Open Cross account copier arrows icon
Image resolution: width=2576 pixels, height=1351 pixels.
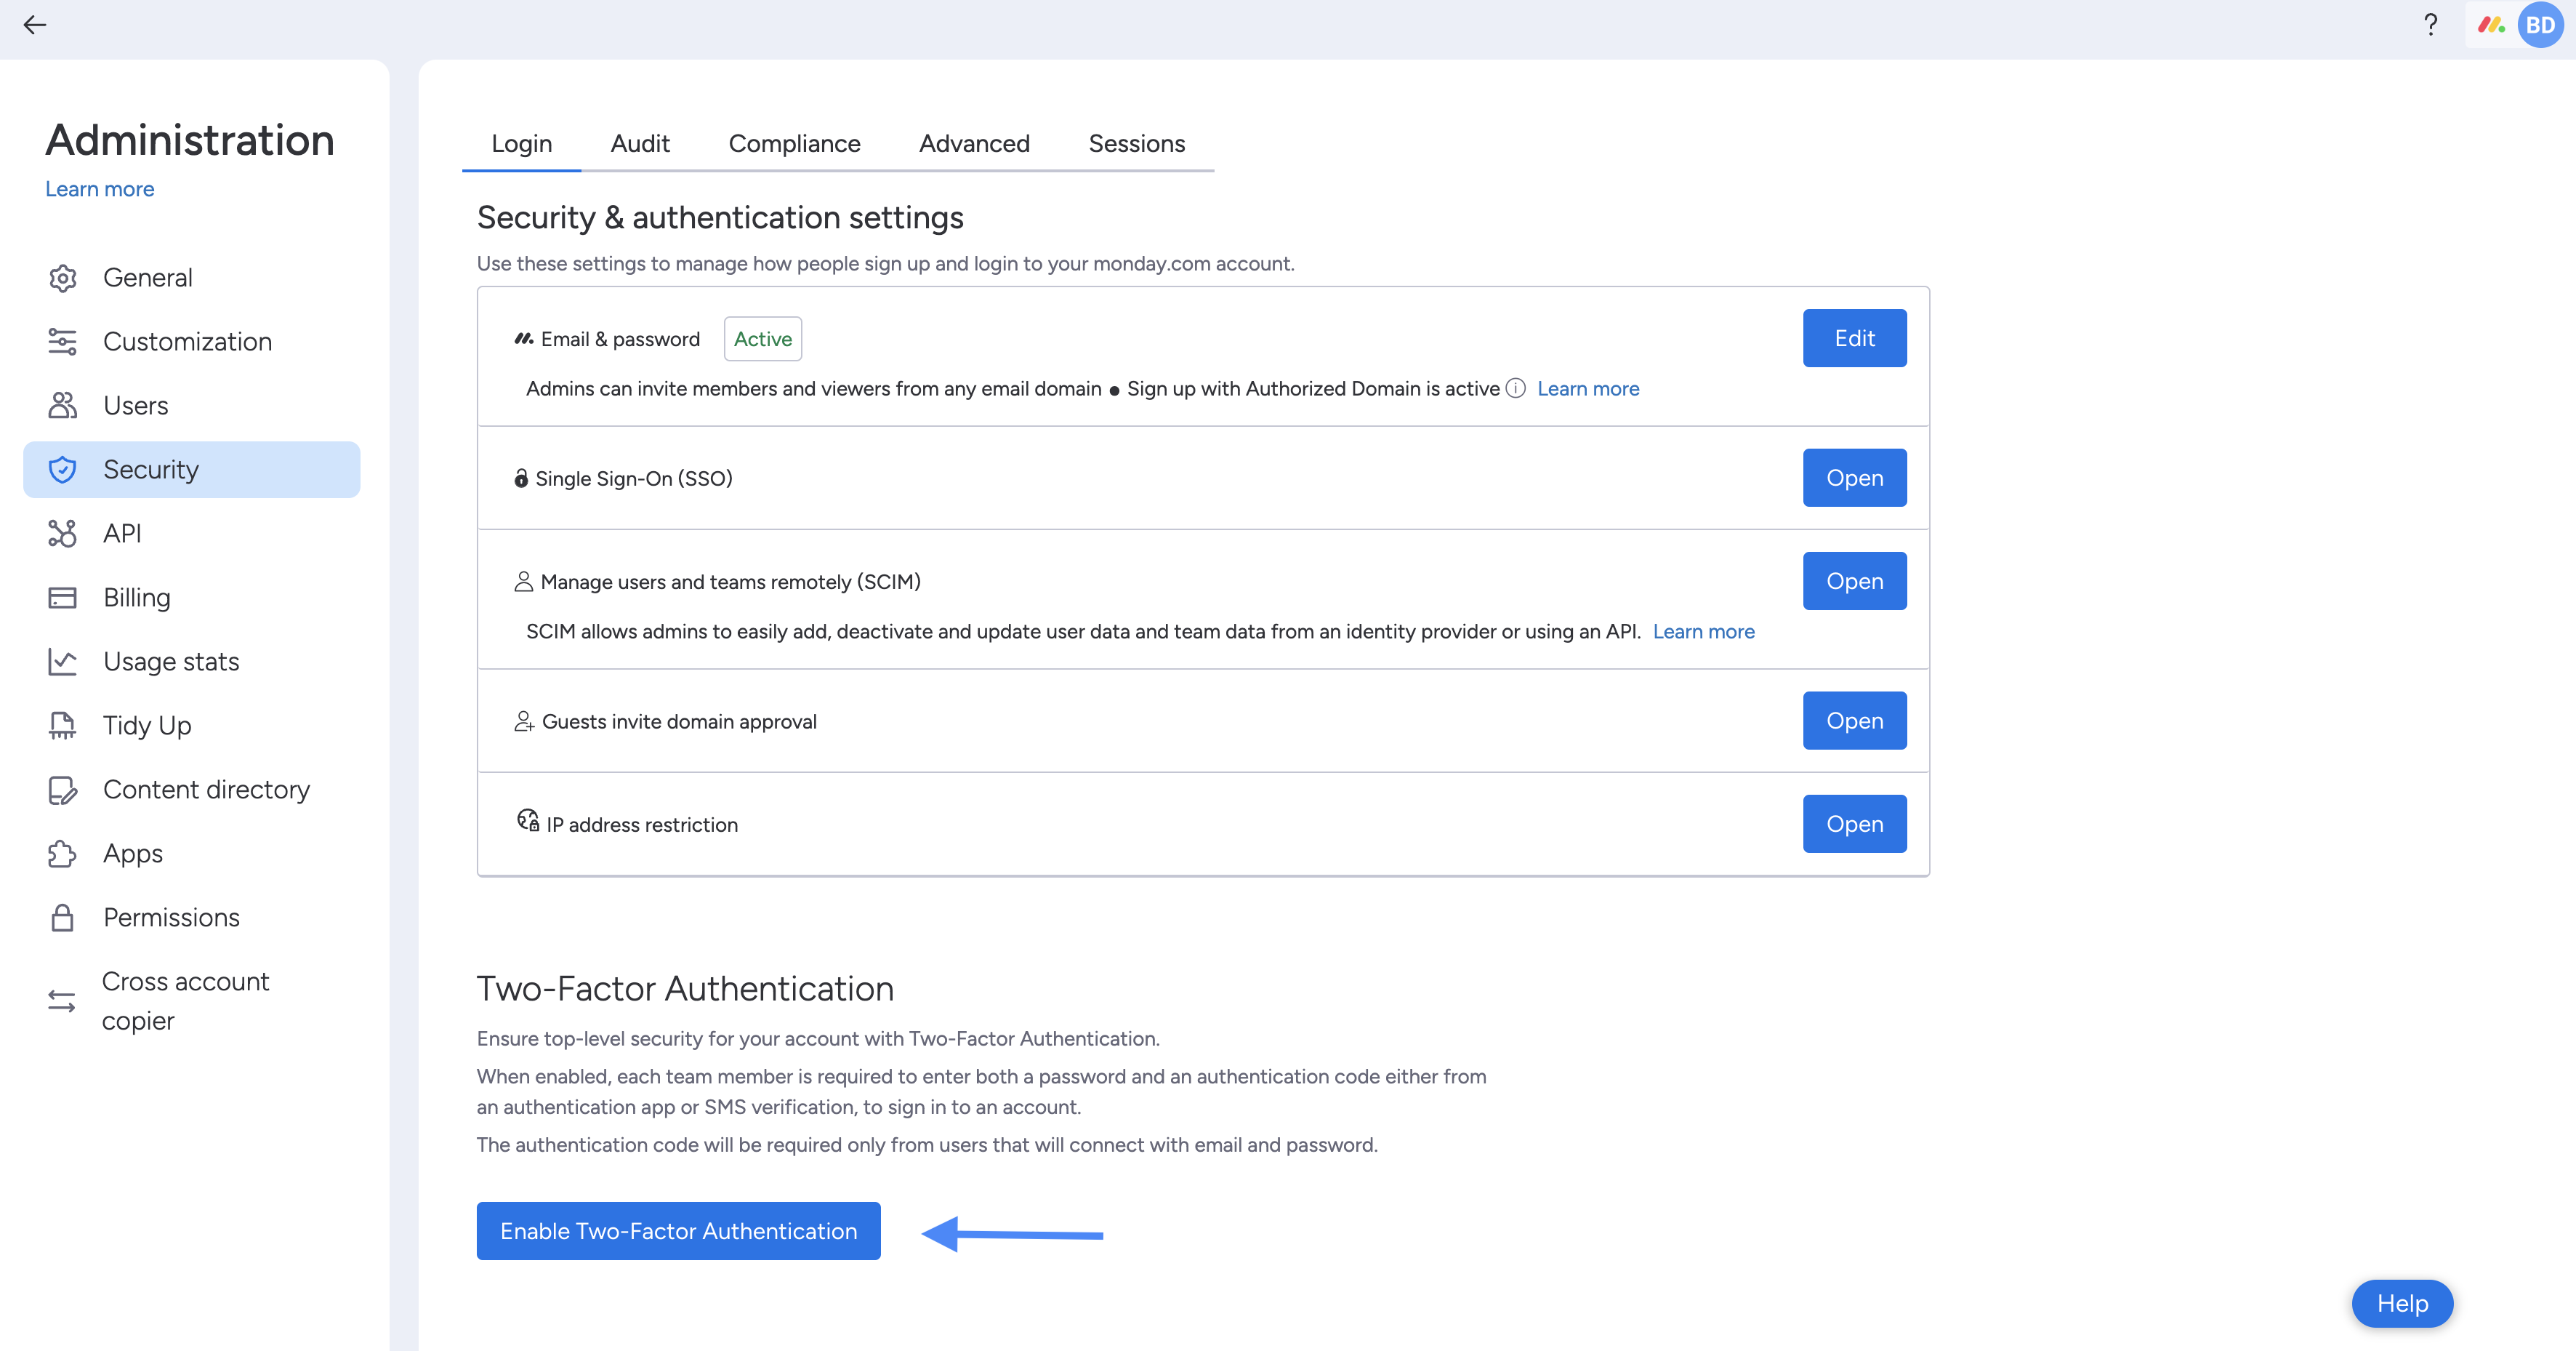tap(62, 1001)
